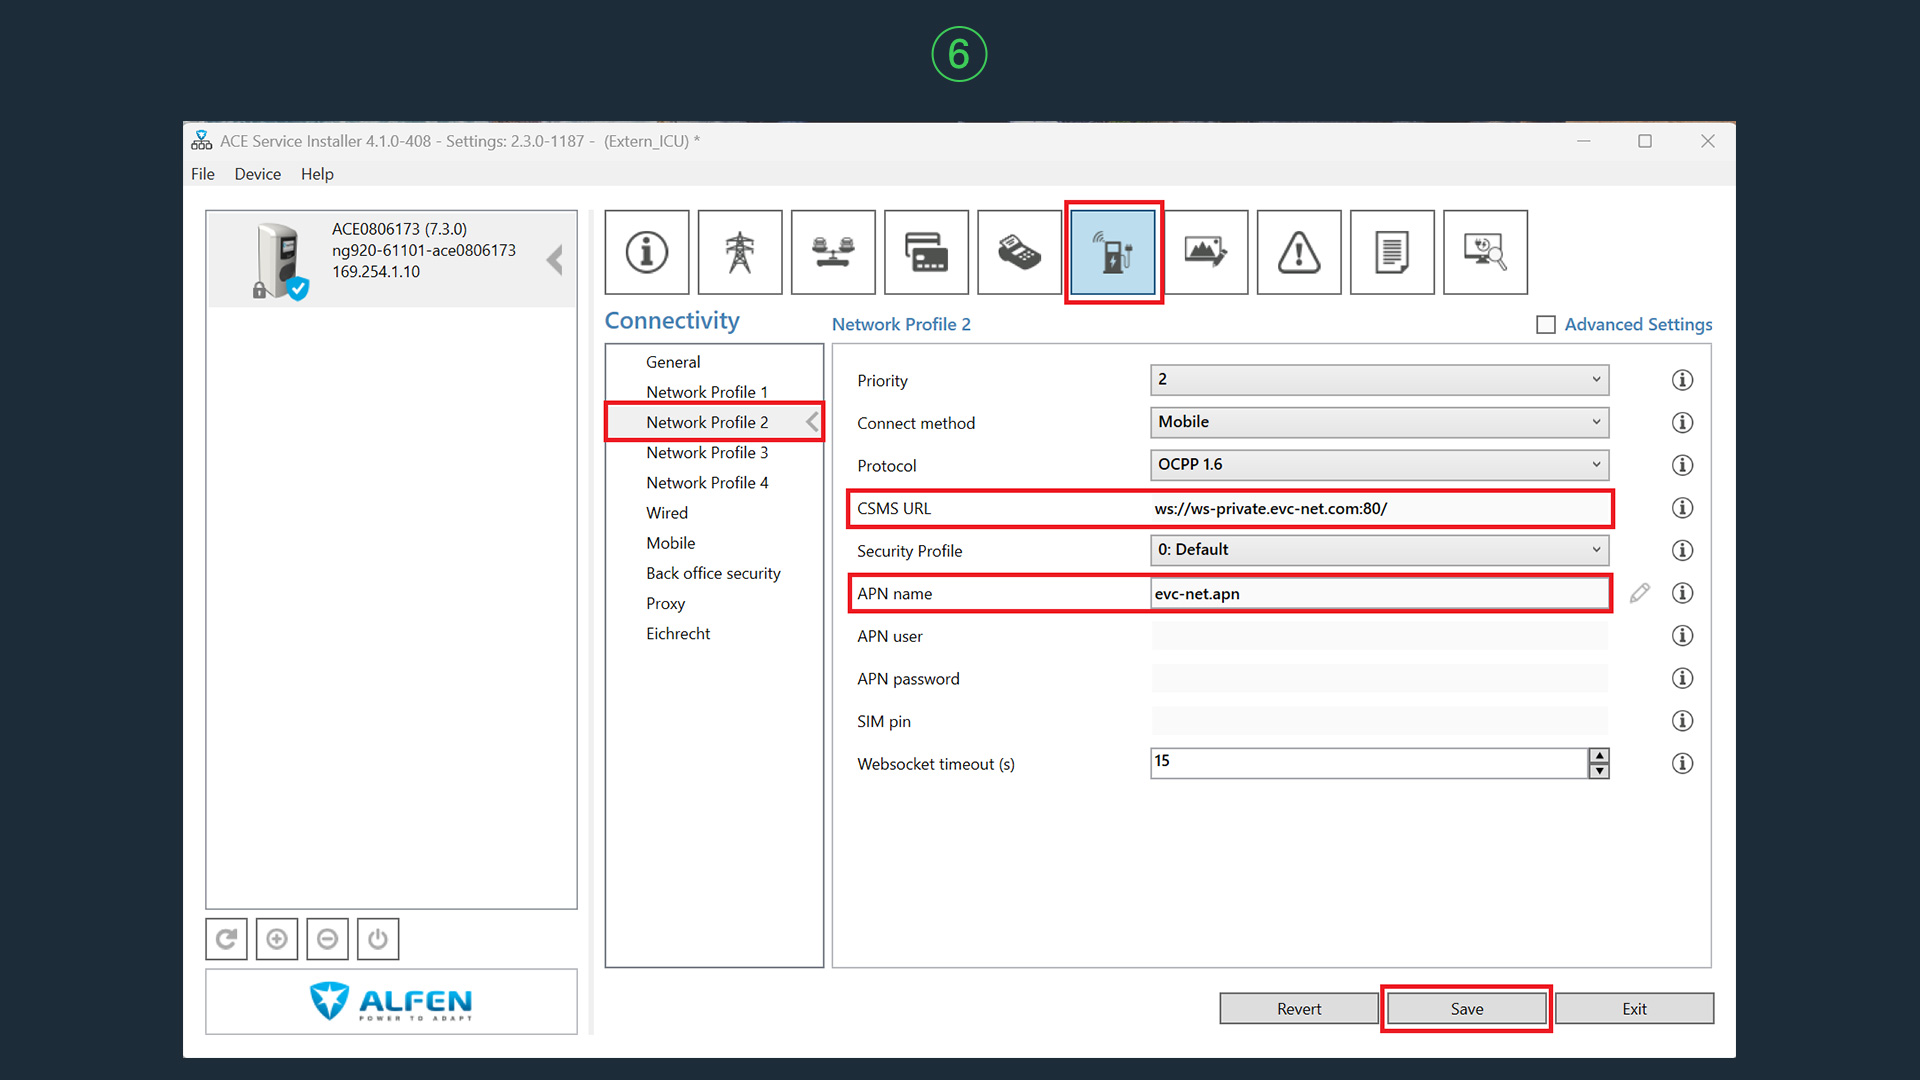Image resolution: width=1920 pixels, height=1080 pixels.
Task: Open the General info tab icon
Action: [x=647, y=252]
